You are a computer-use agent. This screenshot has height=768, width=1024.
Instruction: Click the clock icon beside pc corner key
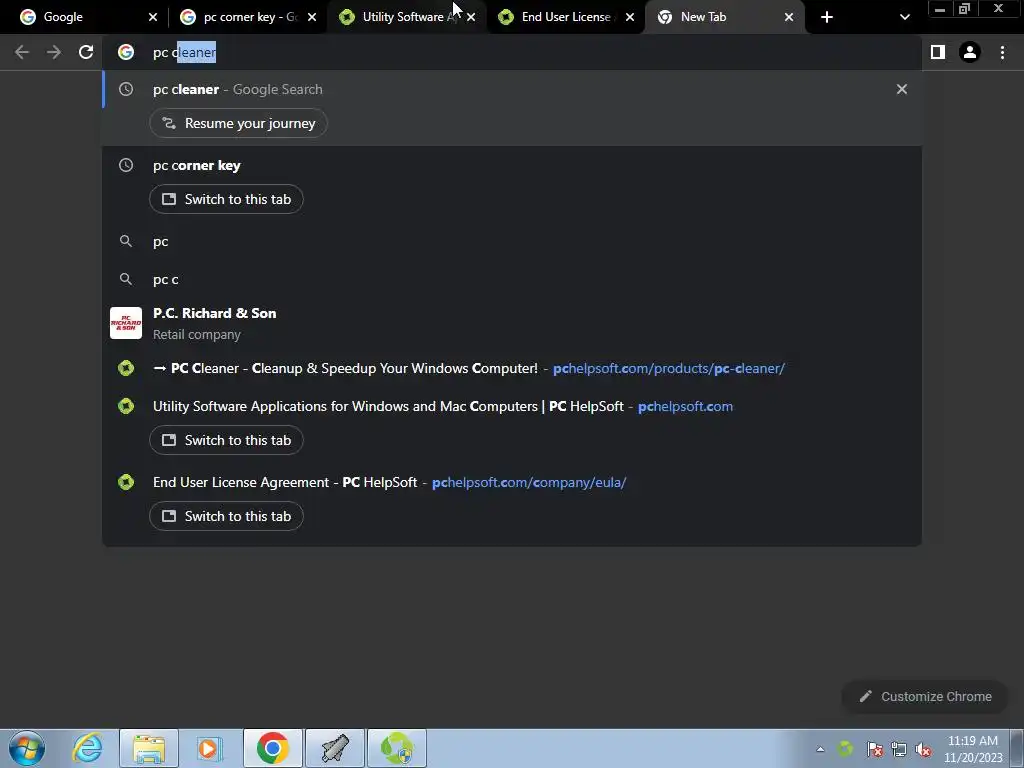[x=126, y=165]
